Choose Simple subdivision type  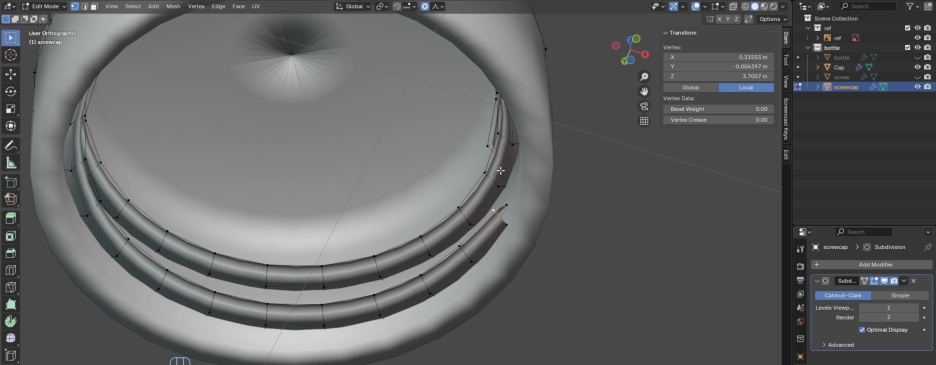[x=900, y=296]
